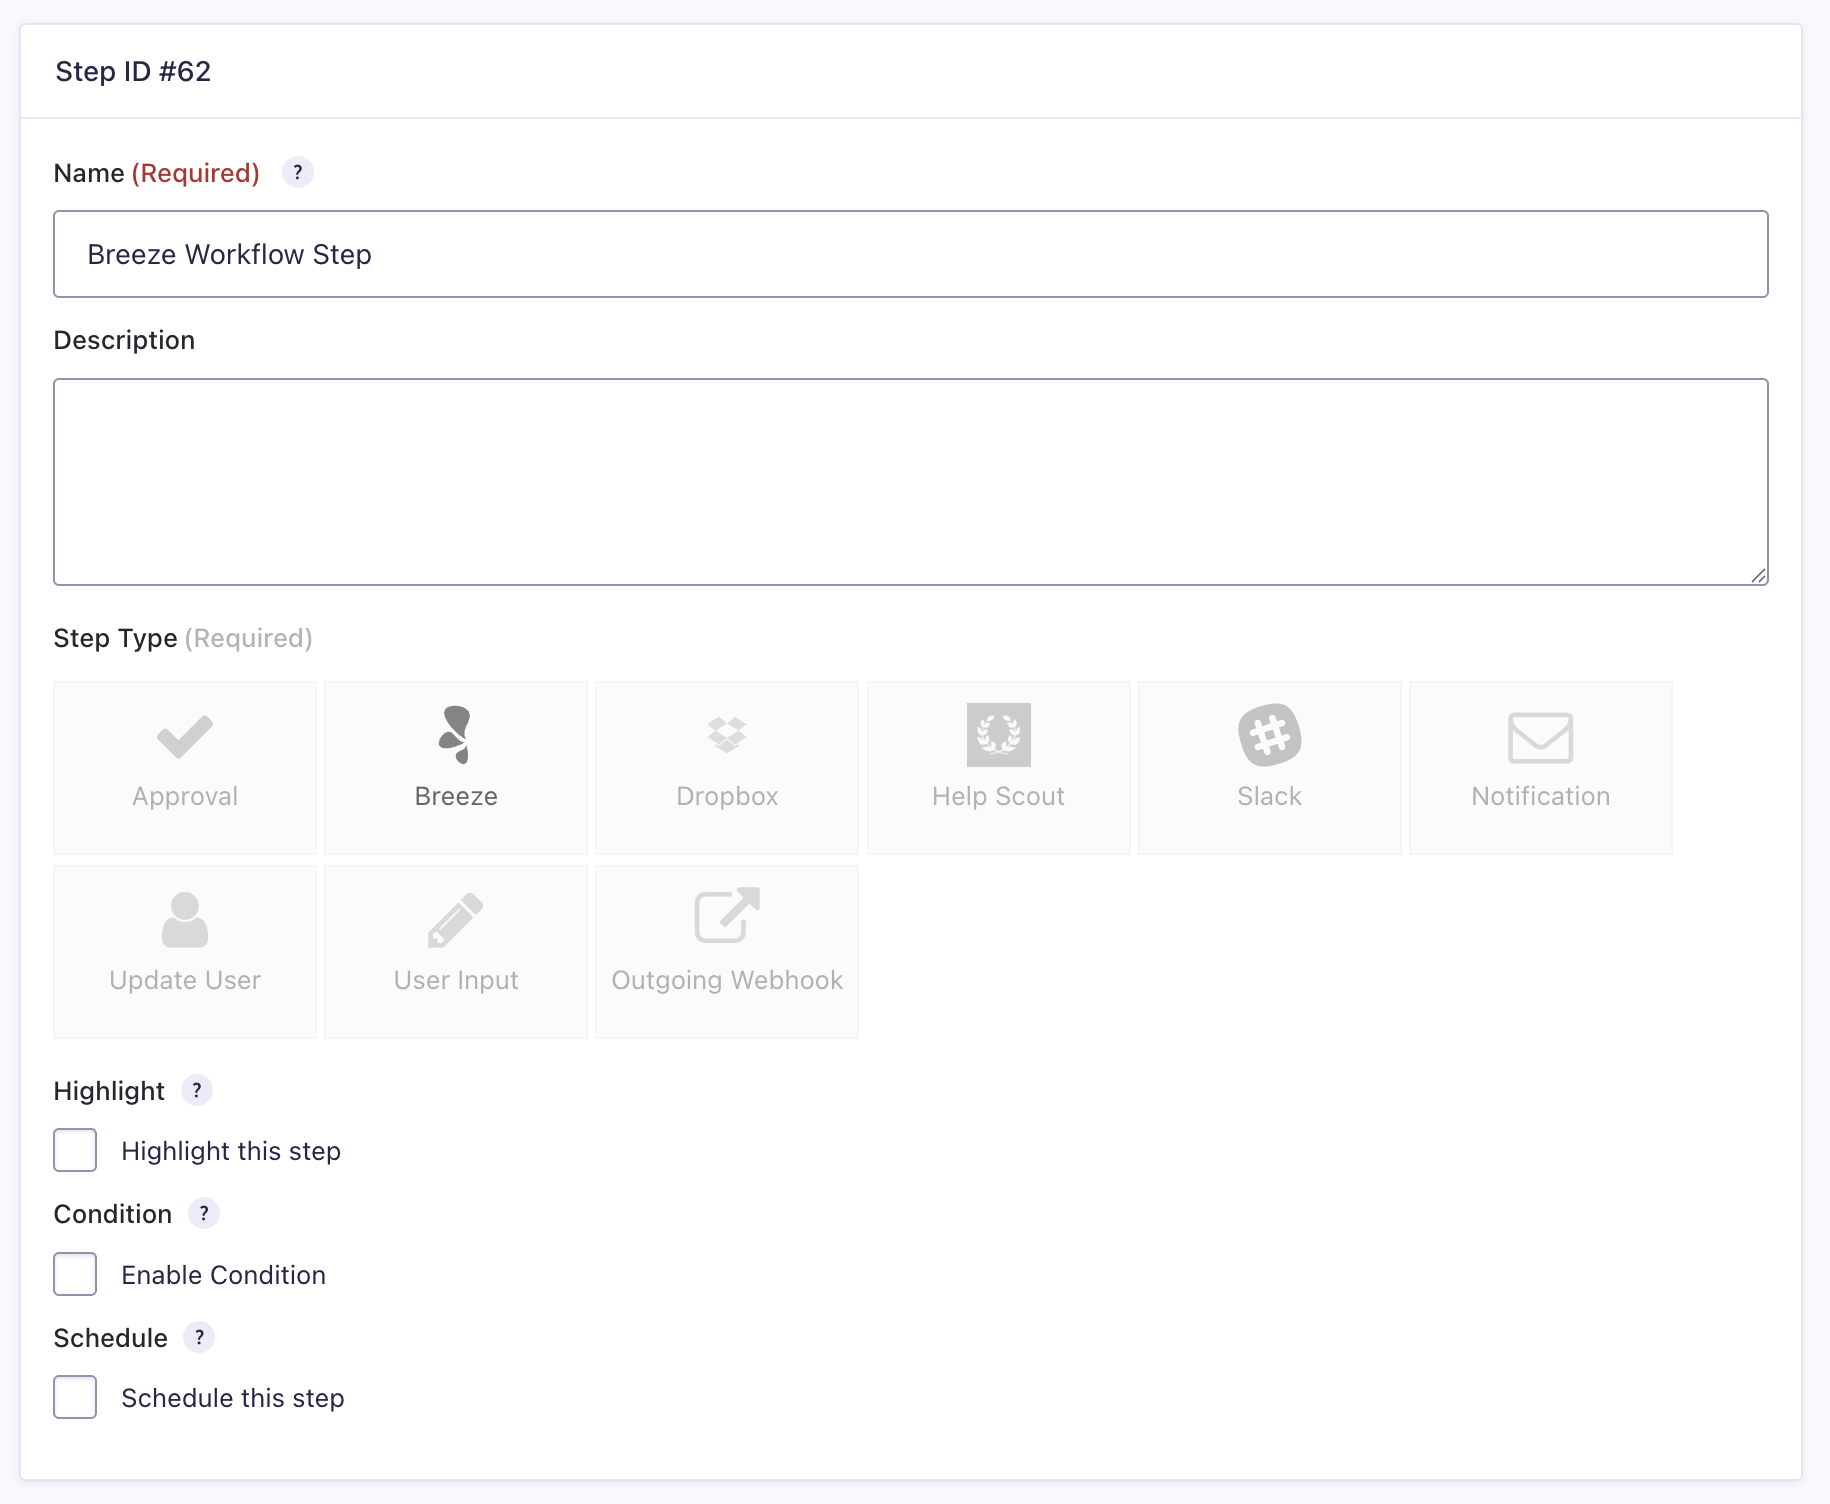Viewport: 1830px width, 1504px height.
Task: Check the Schedule this step box
Action: pyautogui.click(x=75, y=1397)
